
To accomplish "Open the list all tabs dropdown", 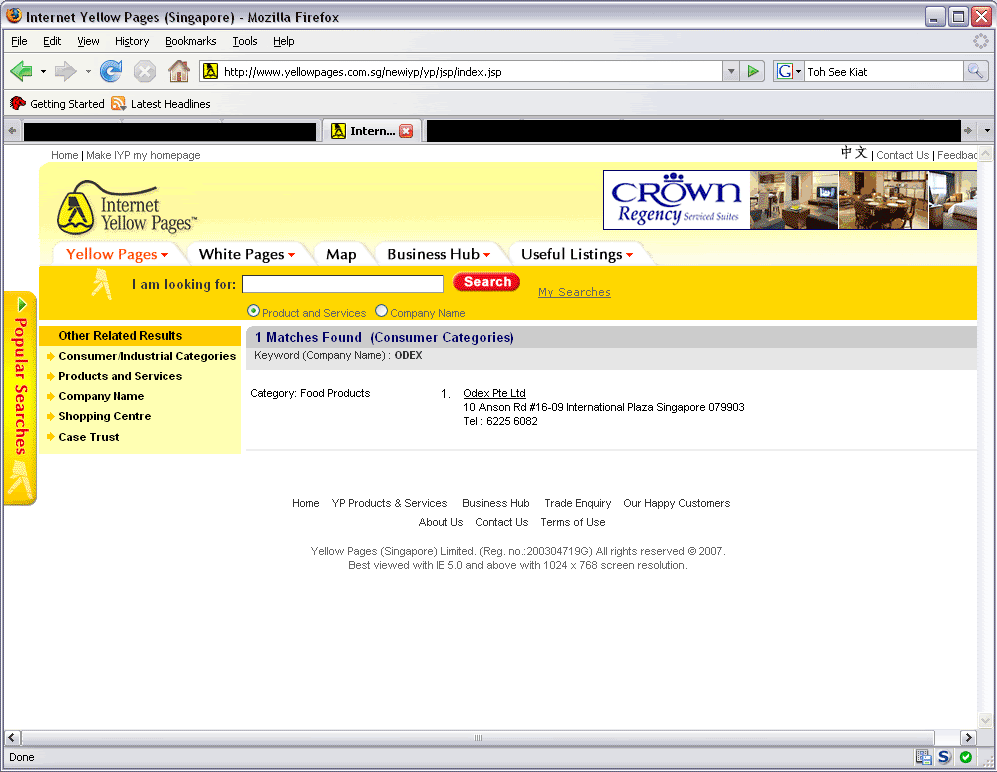I will [987, 130].
